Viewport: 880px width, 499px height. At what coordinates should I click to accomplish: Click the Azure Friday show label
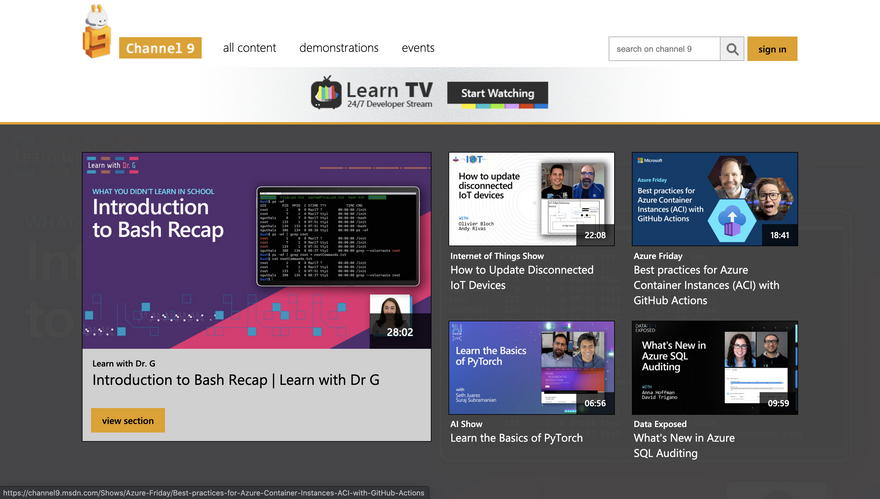point(658,256)
